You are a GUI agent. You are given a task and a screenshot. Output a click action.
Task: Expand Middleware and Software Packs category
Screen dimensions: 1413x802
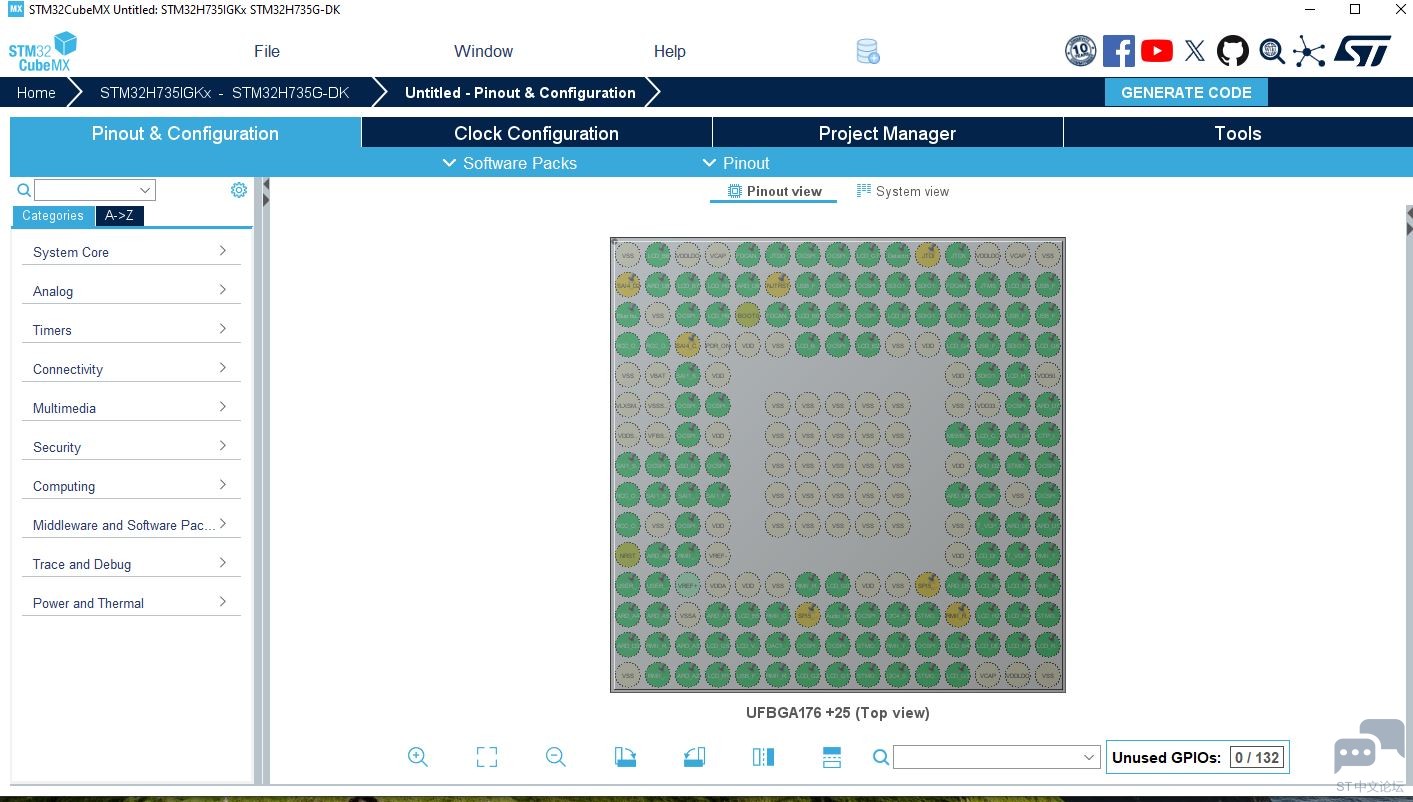coord(131,525)
